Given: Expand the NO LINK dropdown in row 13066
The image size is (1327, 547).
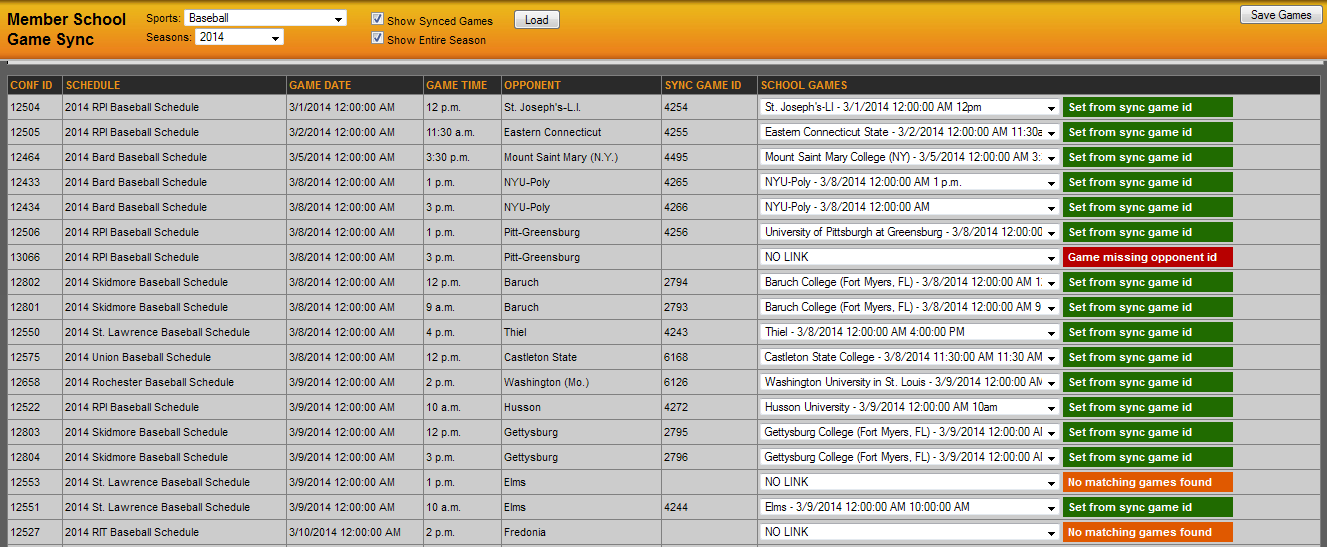Looking at the screenshot, I should tap(909, 257).
